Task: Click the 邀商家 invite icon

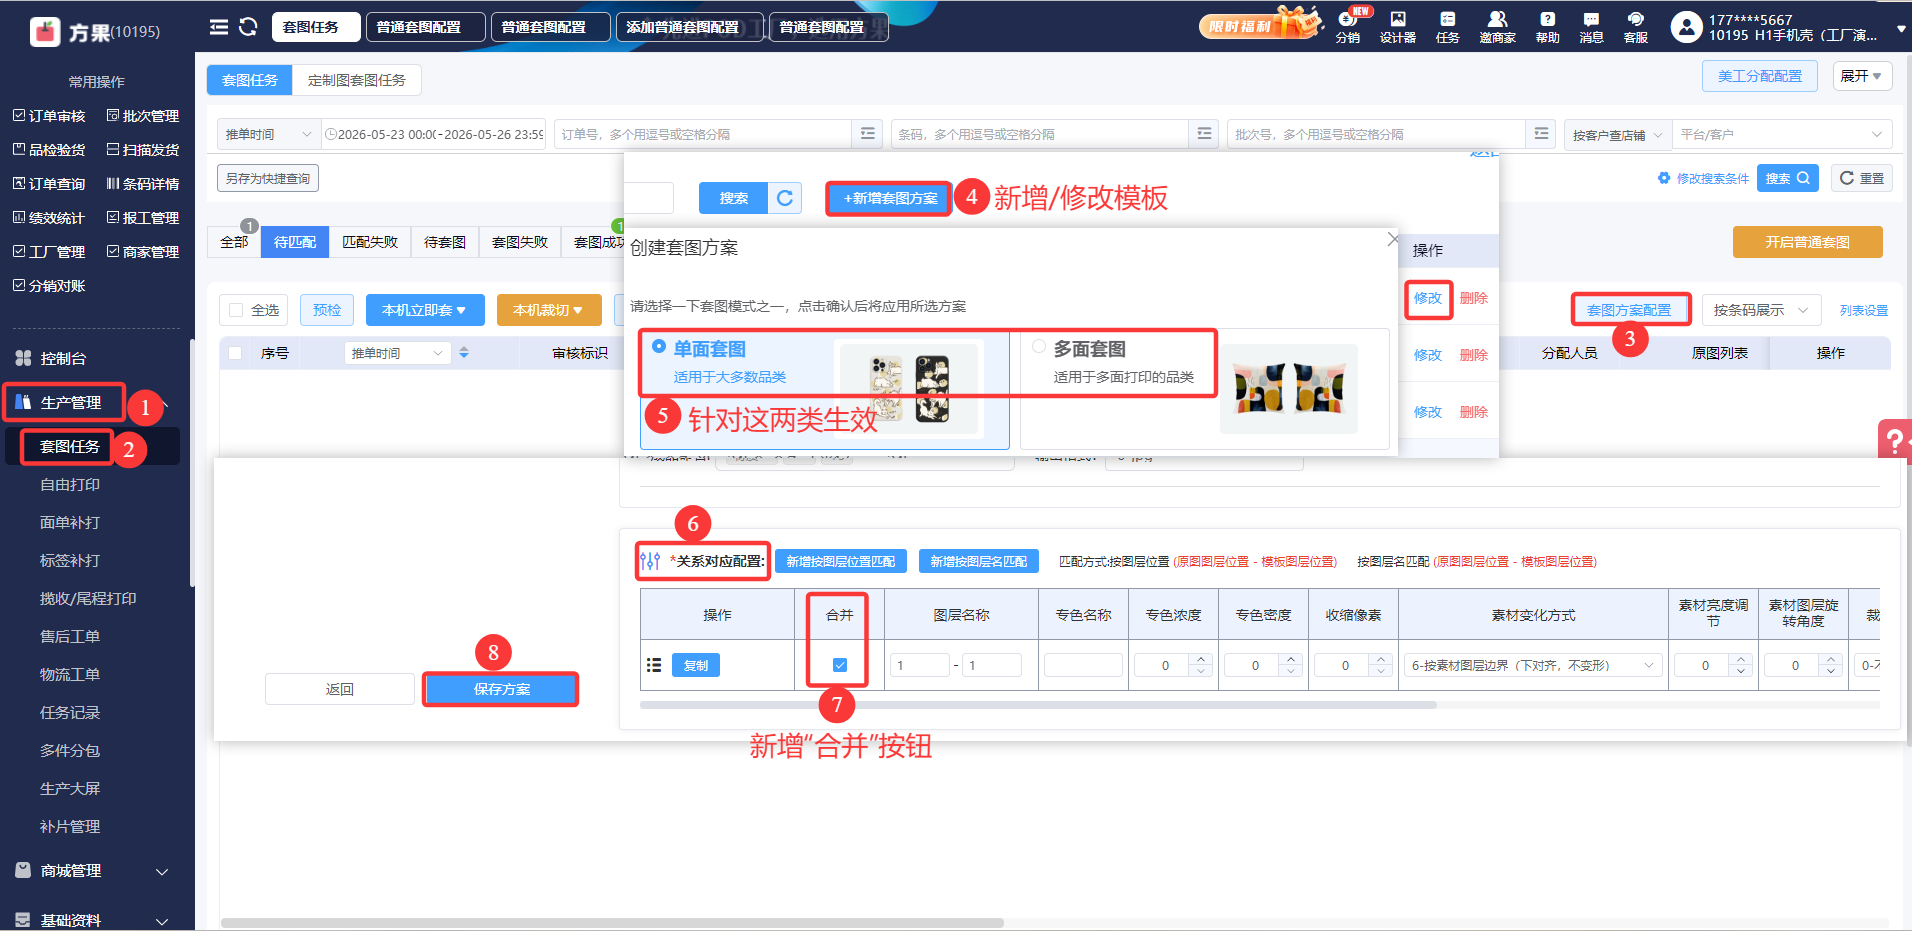Action: [x=1497, y=27]
